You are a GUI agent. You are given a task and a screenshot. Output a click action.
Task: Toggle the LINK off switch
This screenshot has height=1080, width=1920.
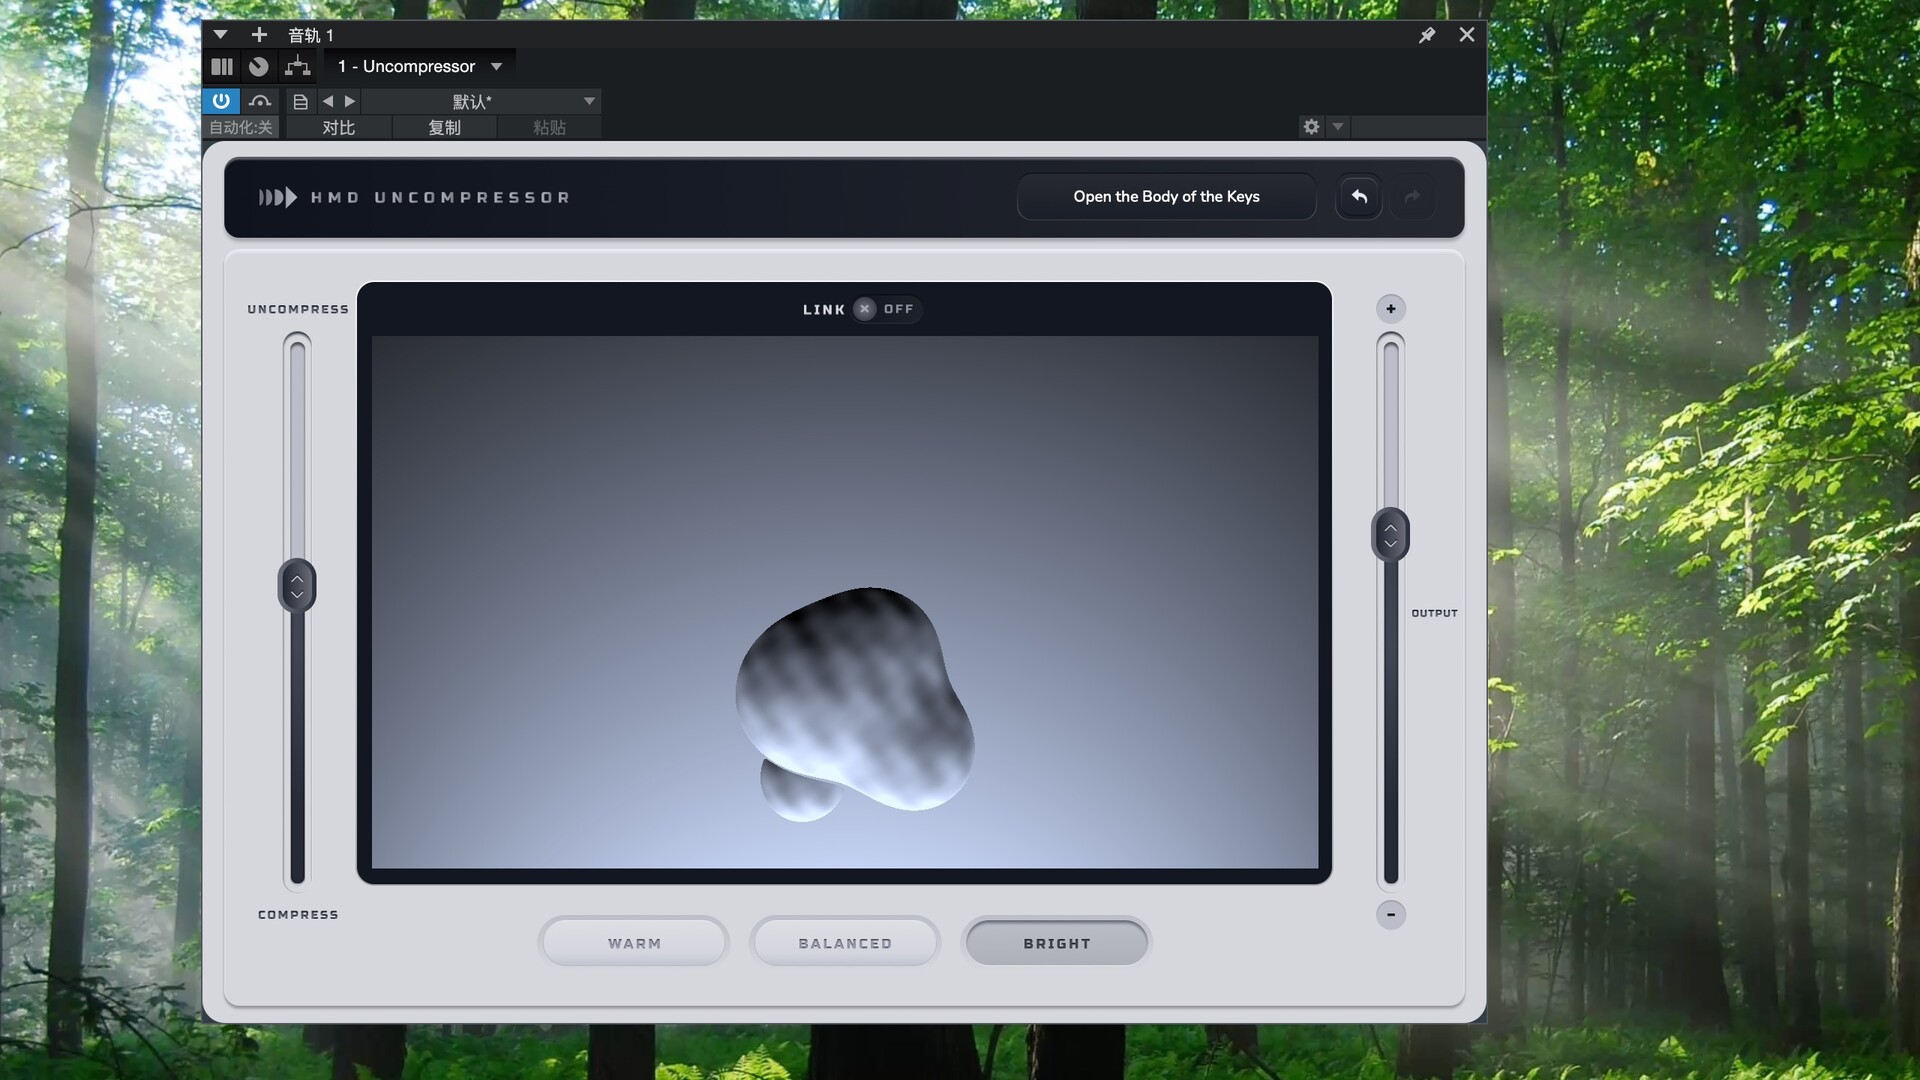(x=866, y=309)
